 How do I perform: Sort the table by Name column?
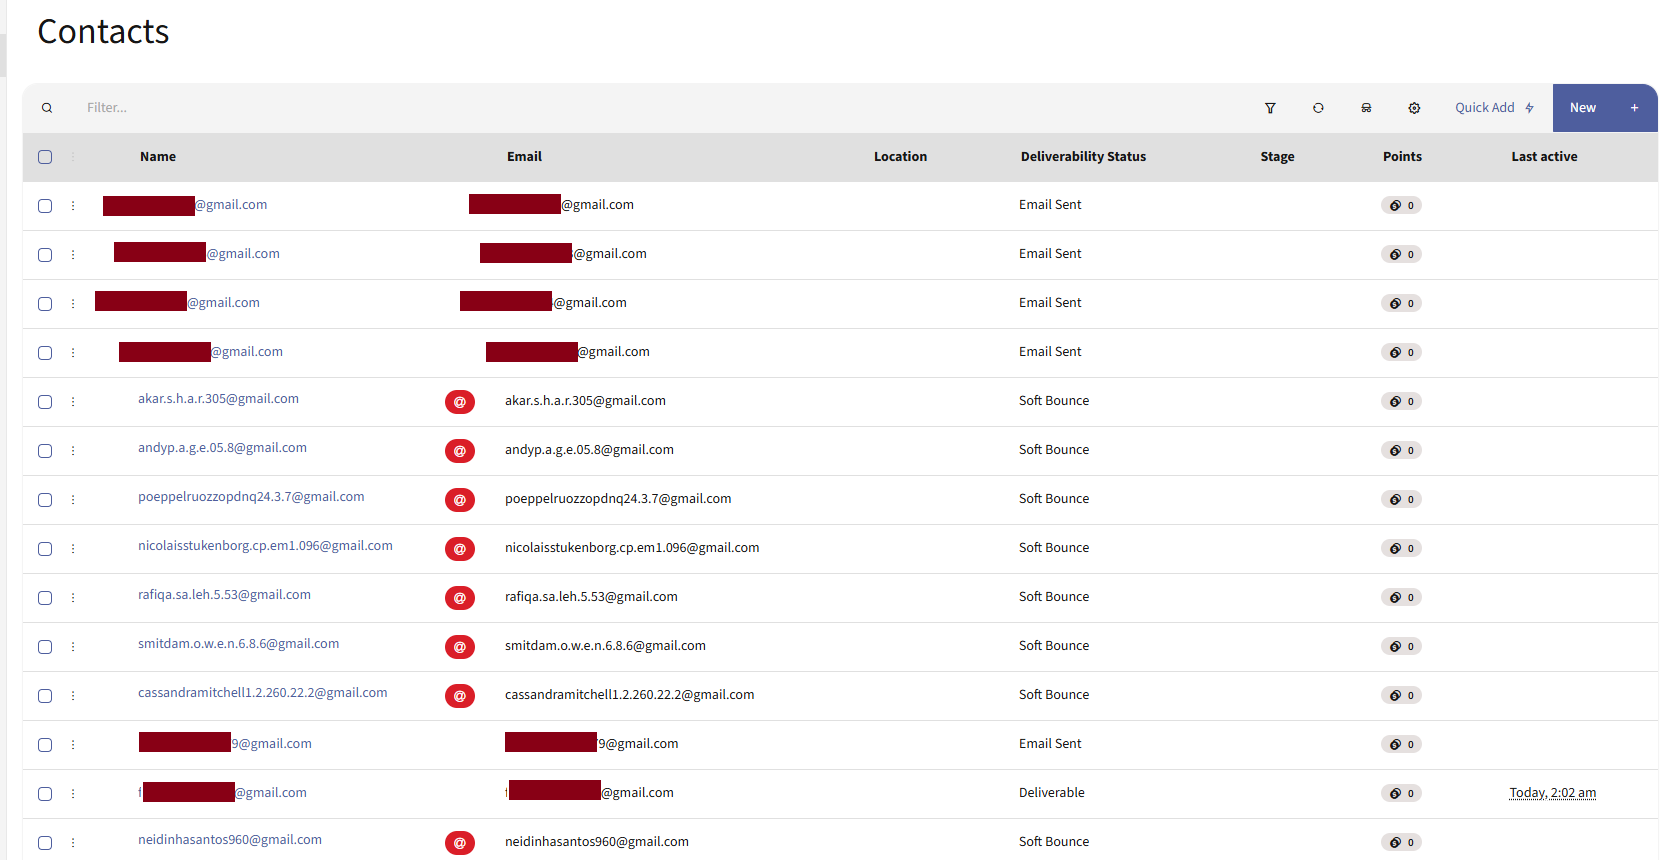click(158, 157)
